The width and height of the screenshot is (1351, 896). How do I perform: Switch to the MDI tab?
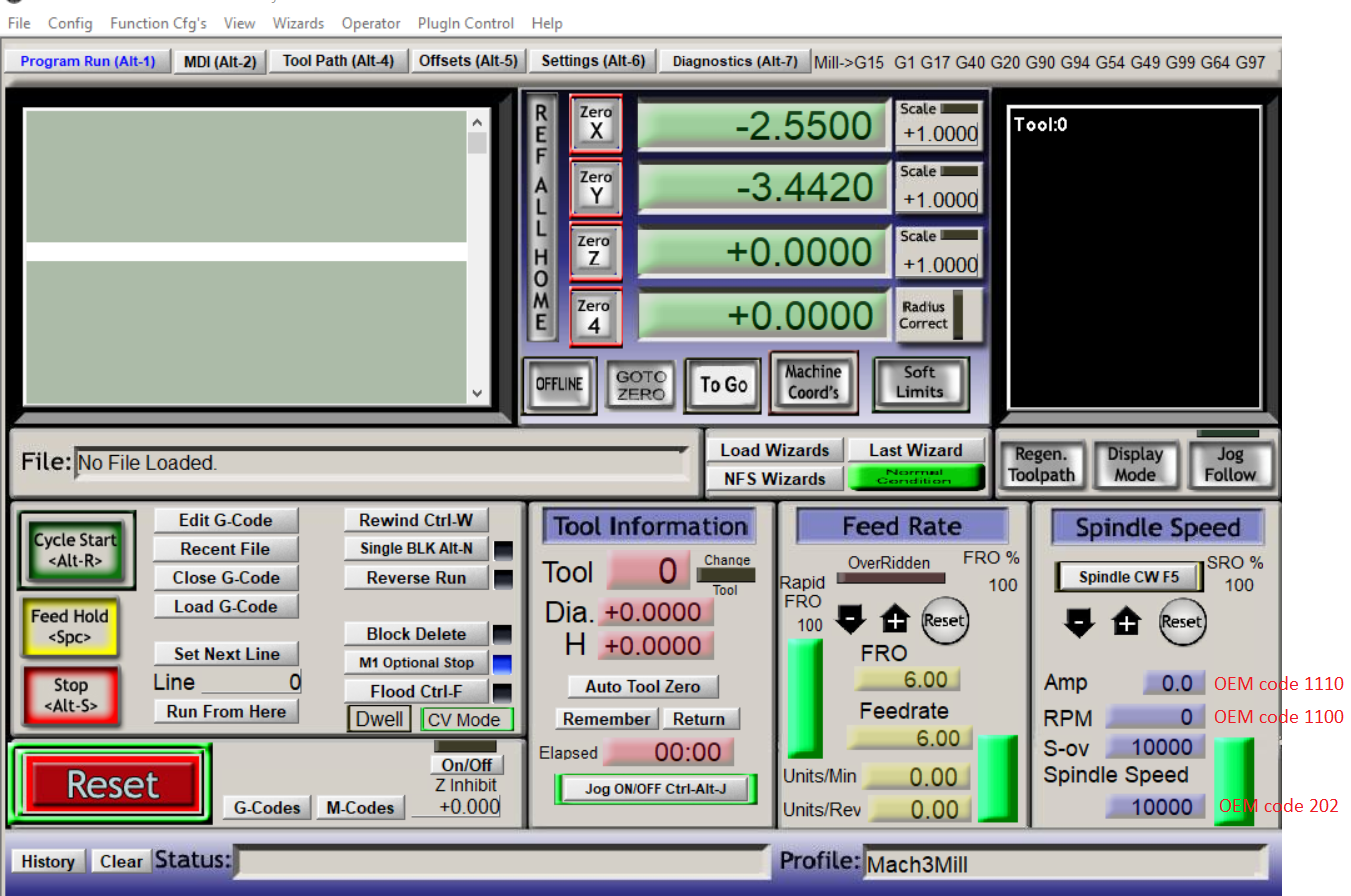click(220, 62)
